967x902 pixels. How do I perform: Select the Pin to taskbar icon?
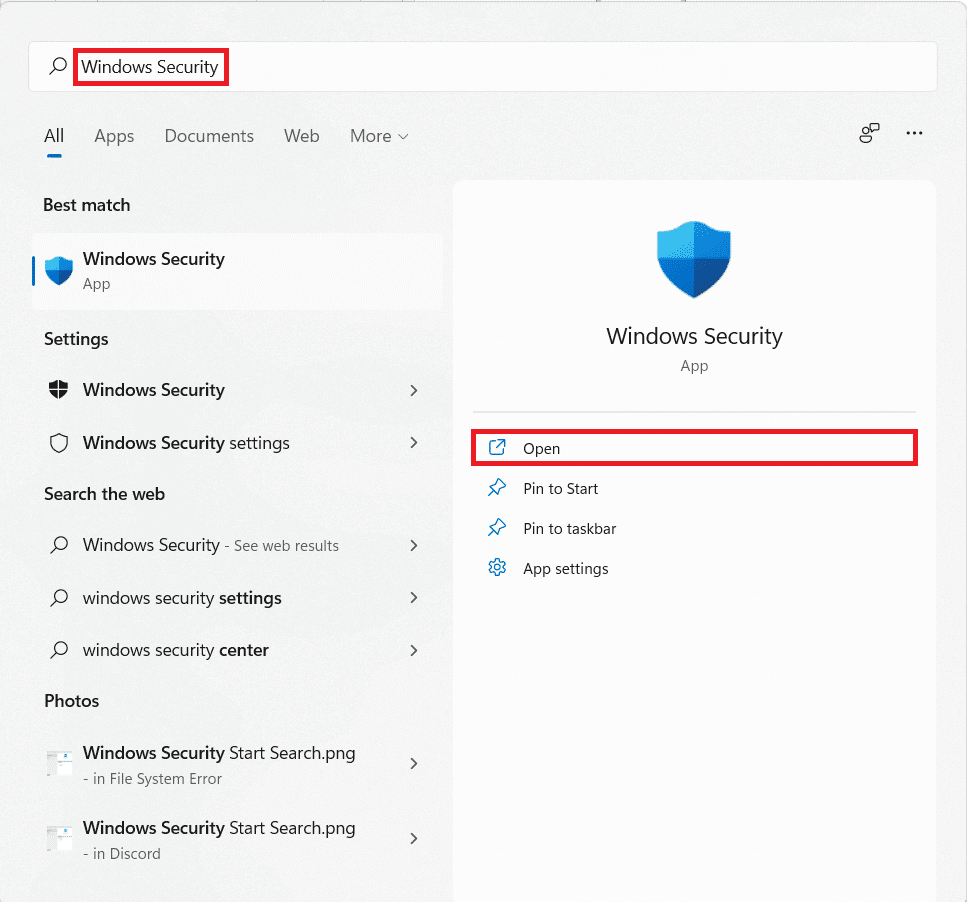click(497, 528)
